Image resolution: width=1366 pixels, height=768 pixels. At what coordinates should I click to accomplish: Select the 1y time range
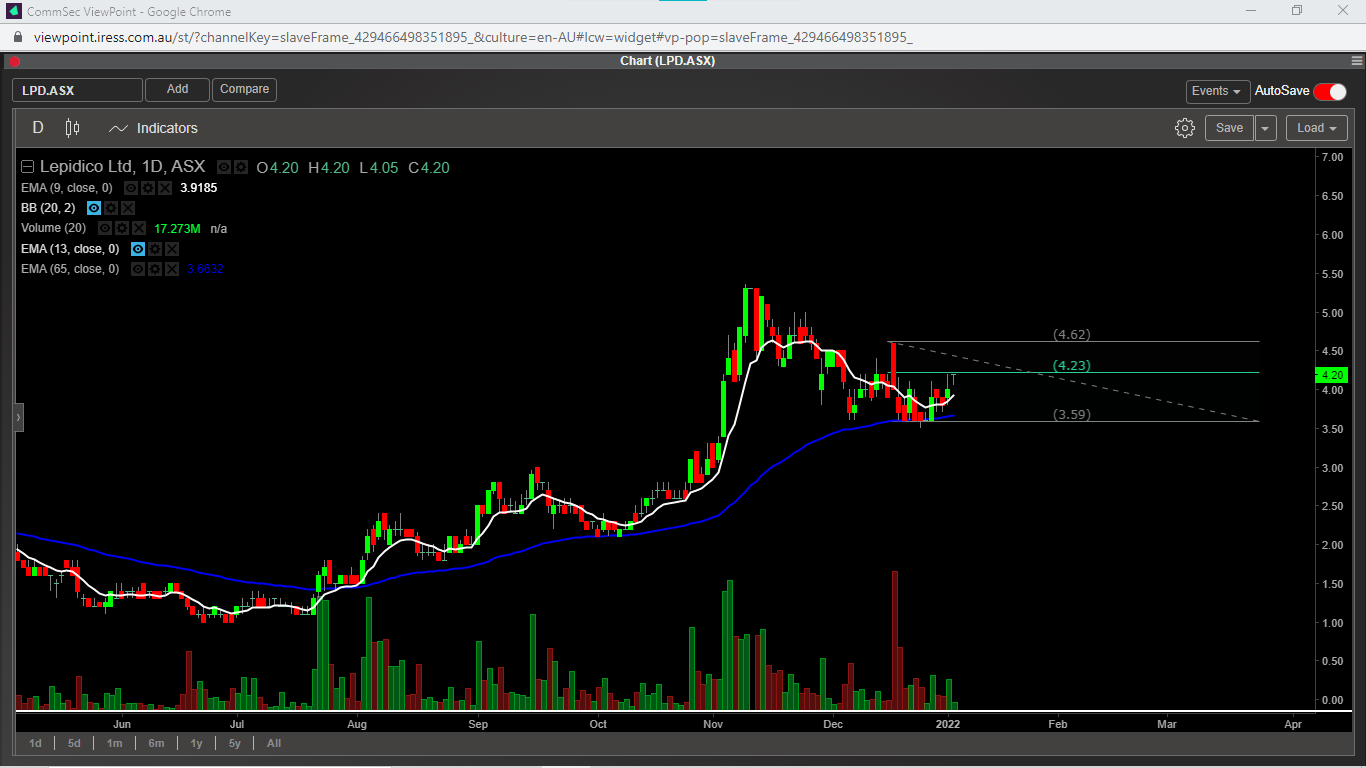(x=196, y=743)
